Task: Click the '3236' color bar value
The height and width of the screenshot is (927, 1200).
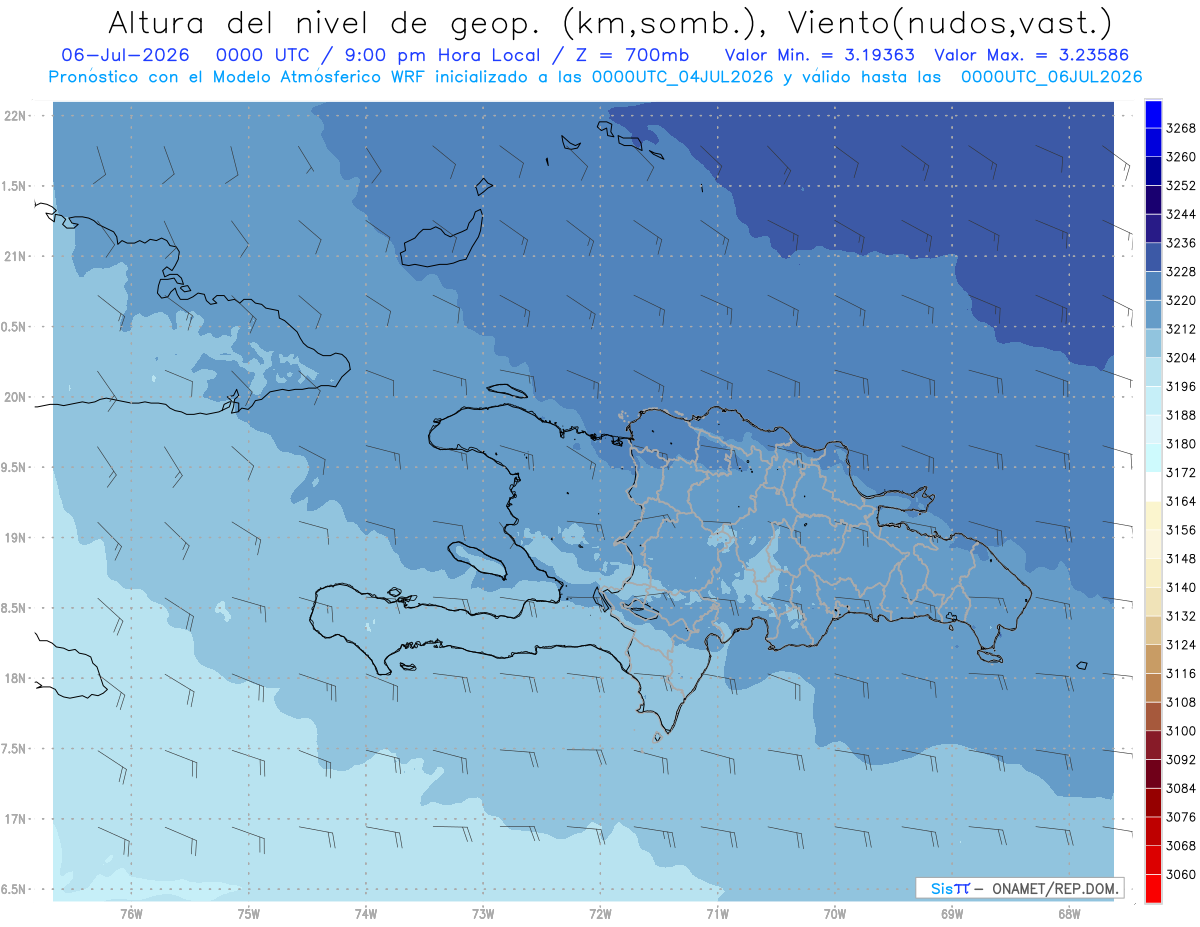Action: pos(1180,243)
